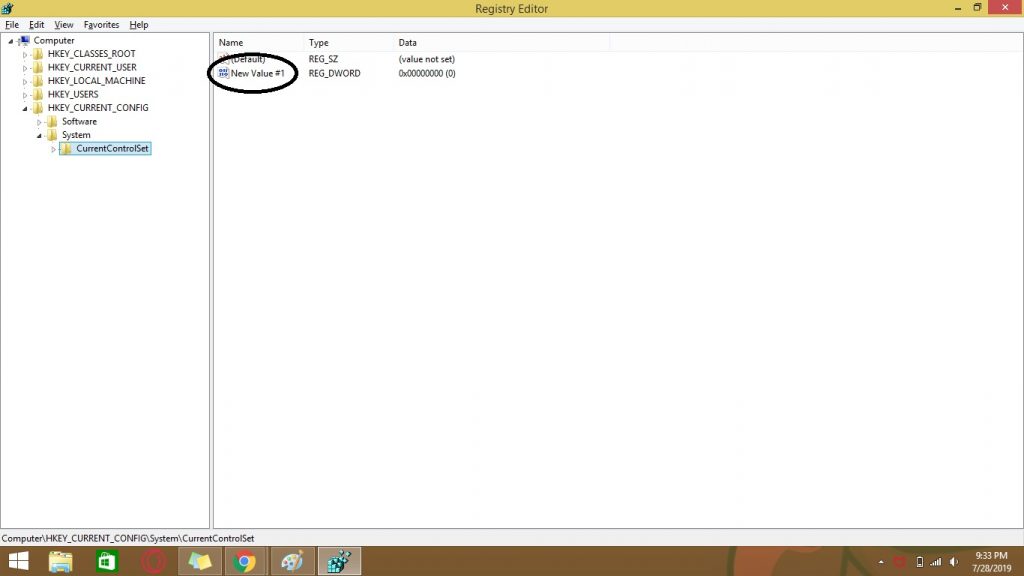Open volume control in tray
This screenshot has height=576, width=1024.
pyautogui.click(x=954, y=562)
